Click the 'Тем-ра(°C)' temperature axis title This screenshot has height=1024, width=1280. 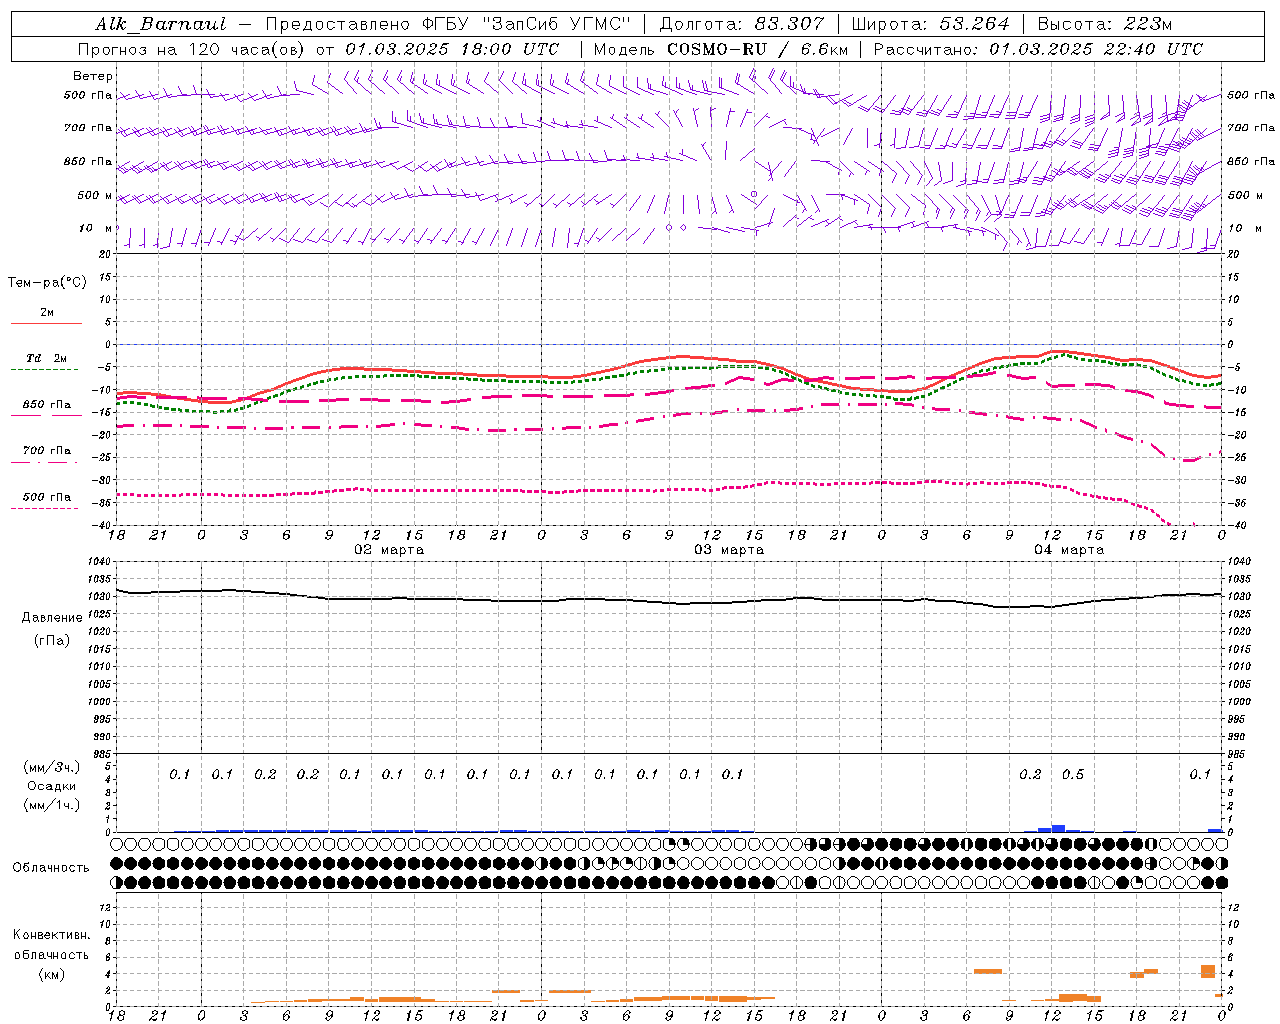pyautogui.click(x=47, y=283)
